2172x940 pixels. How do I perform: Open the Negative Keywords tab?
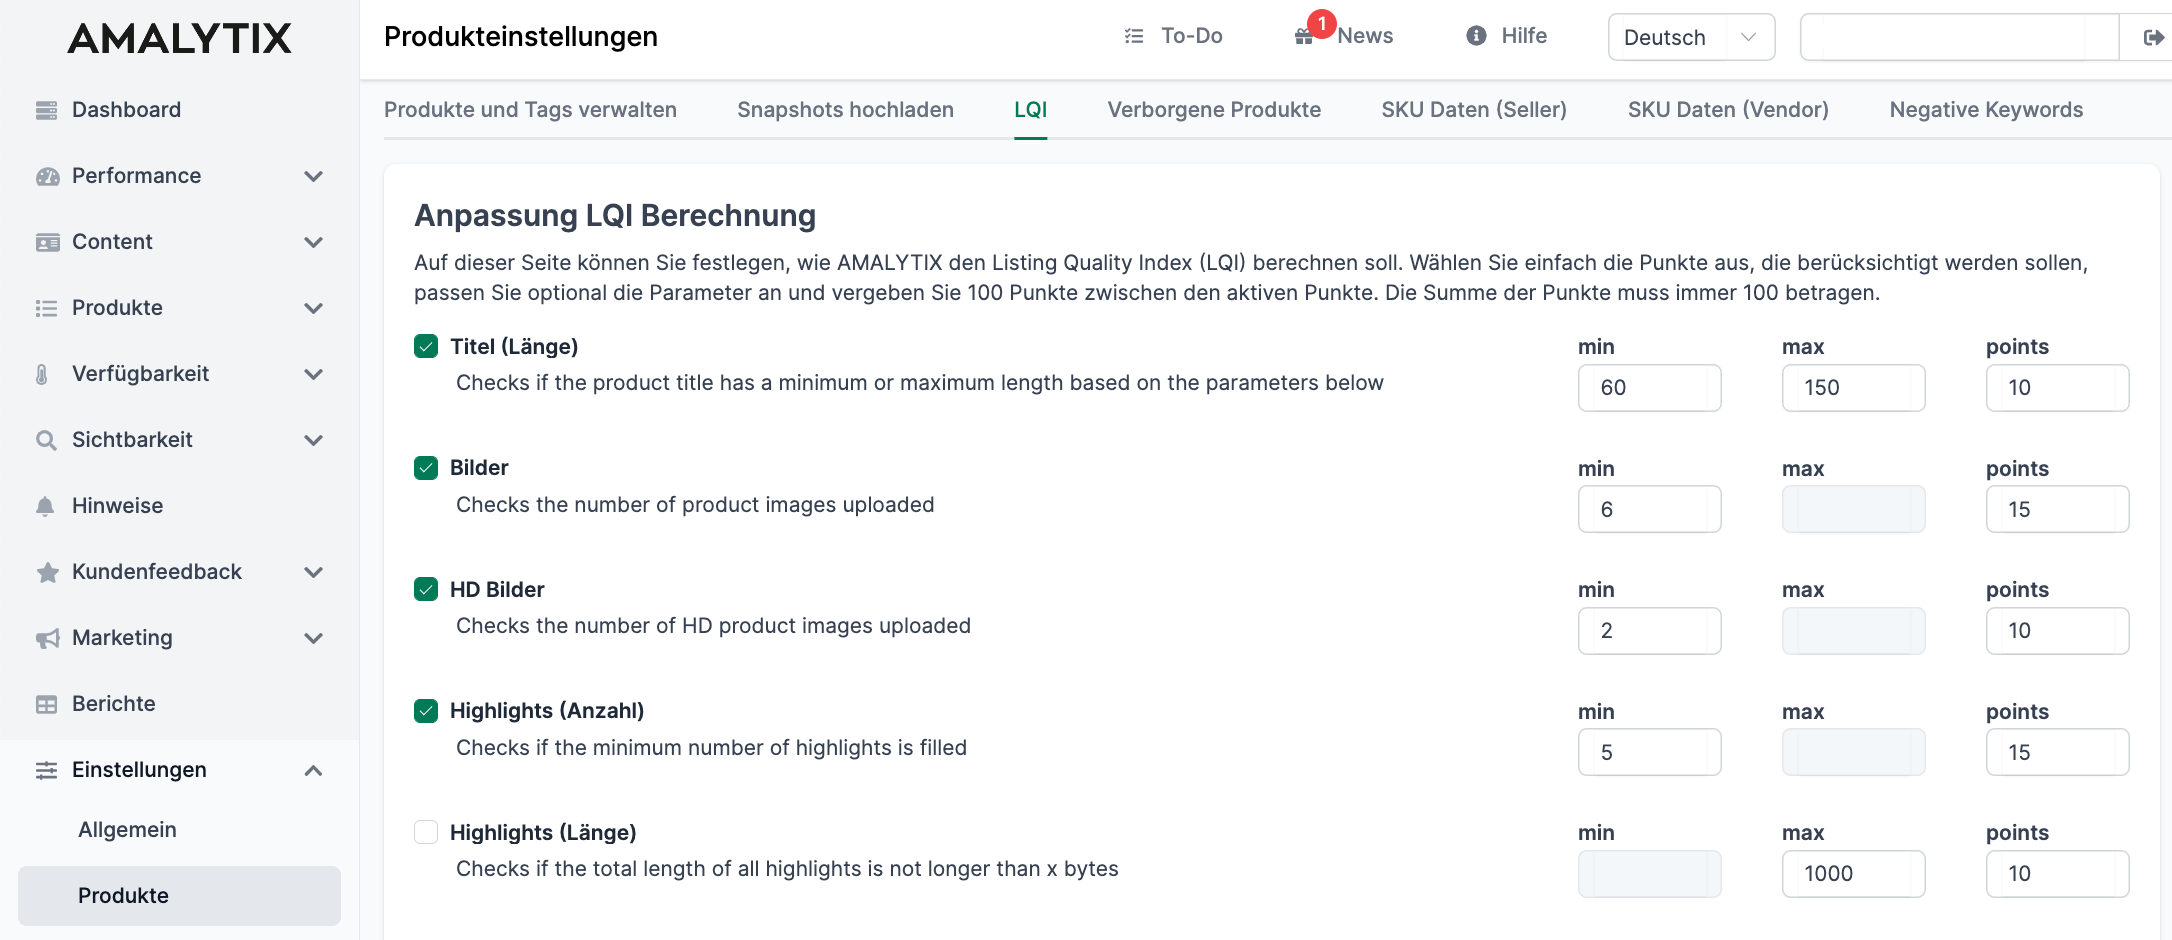1985,110
